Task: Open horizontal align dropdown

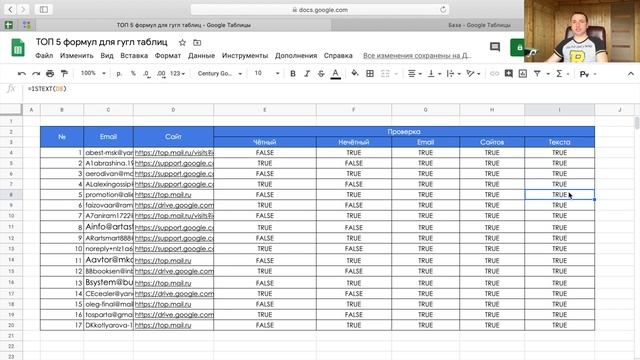Action: (x=414, y=73)
